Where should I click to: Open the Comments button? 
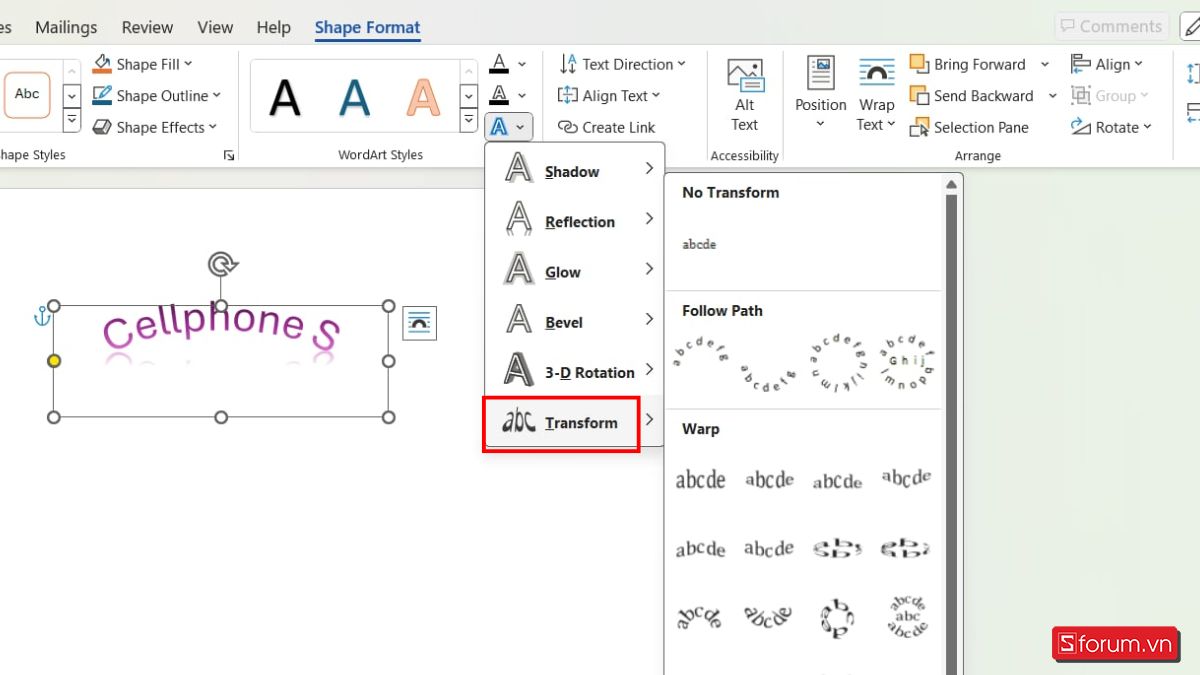point(1111,26)
